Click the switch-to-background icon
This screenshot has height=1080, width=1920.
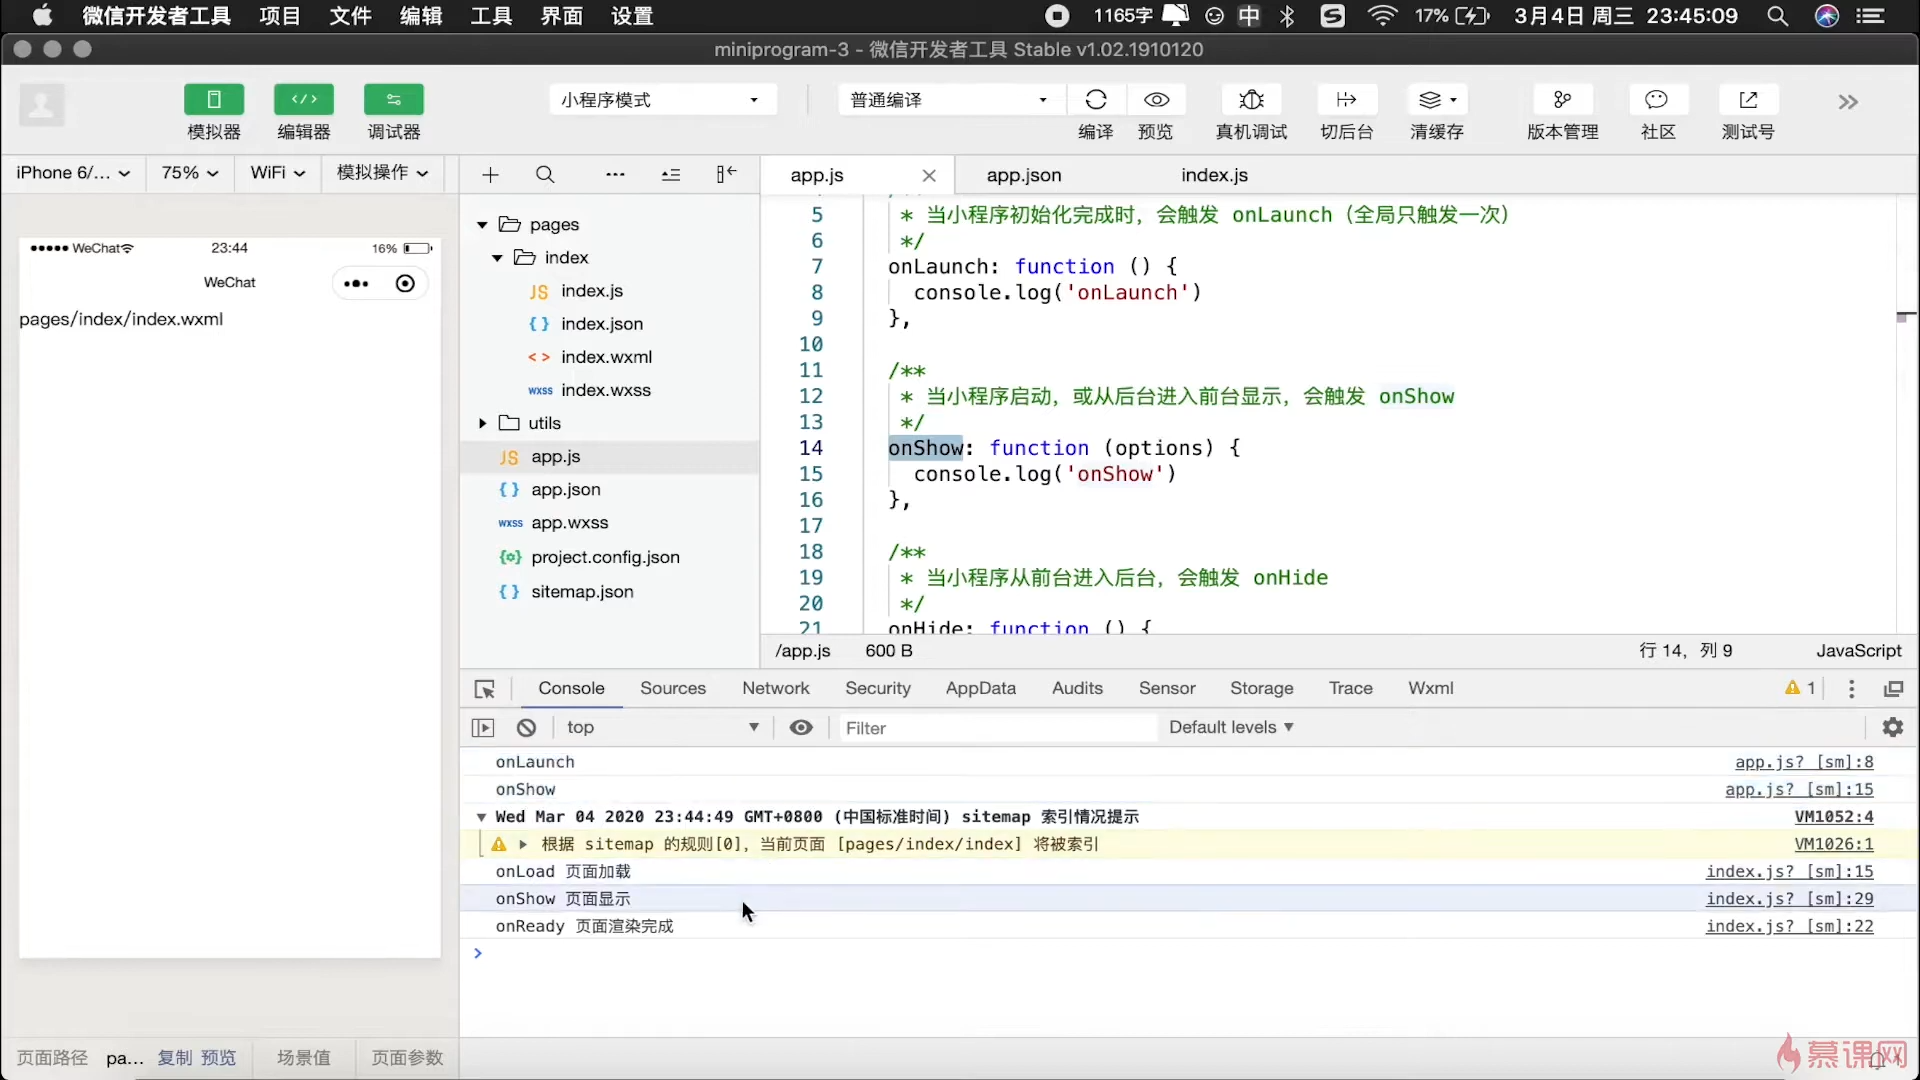tap(1346, 99)
